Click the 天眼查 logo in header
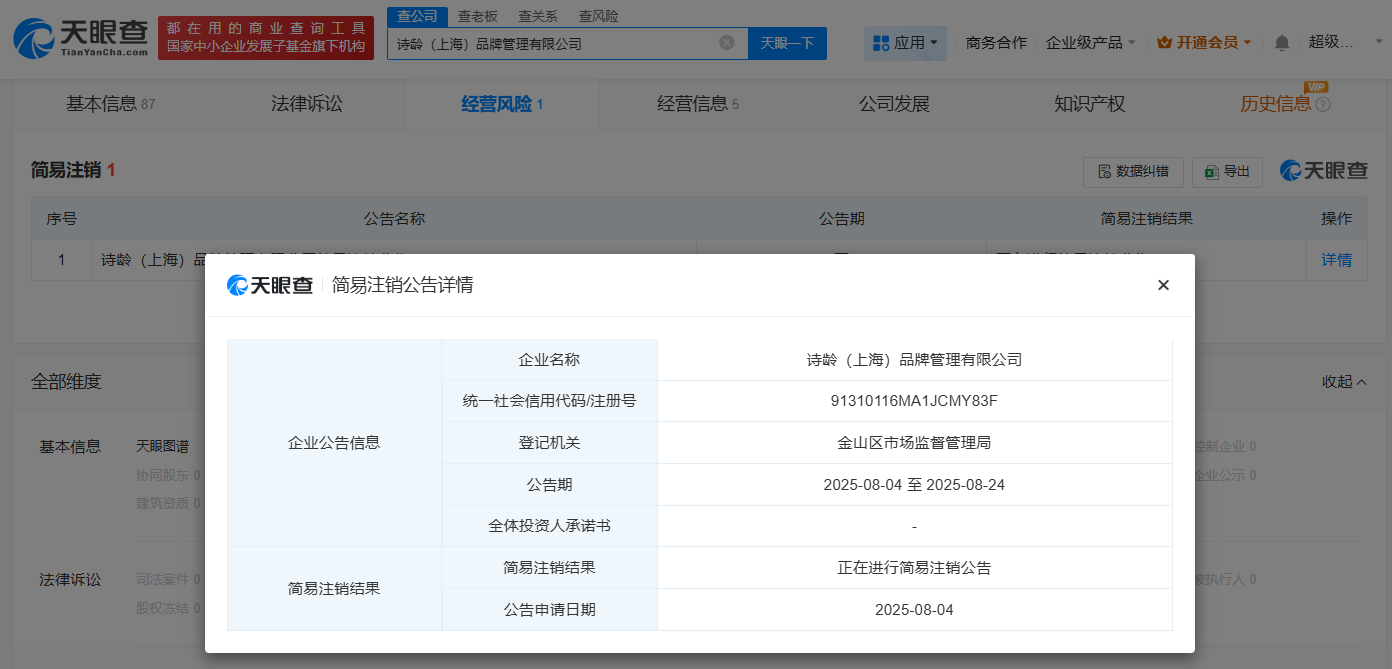The height and width of the screenshot is (669, 1392). 80,38
